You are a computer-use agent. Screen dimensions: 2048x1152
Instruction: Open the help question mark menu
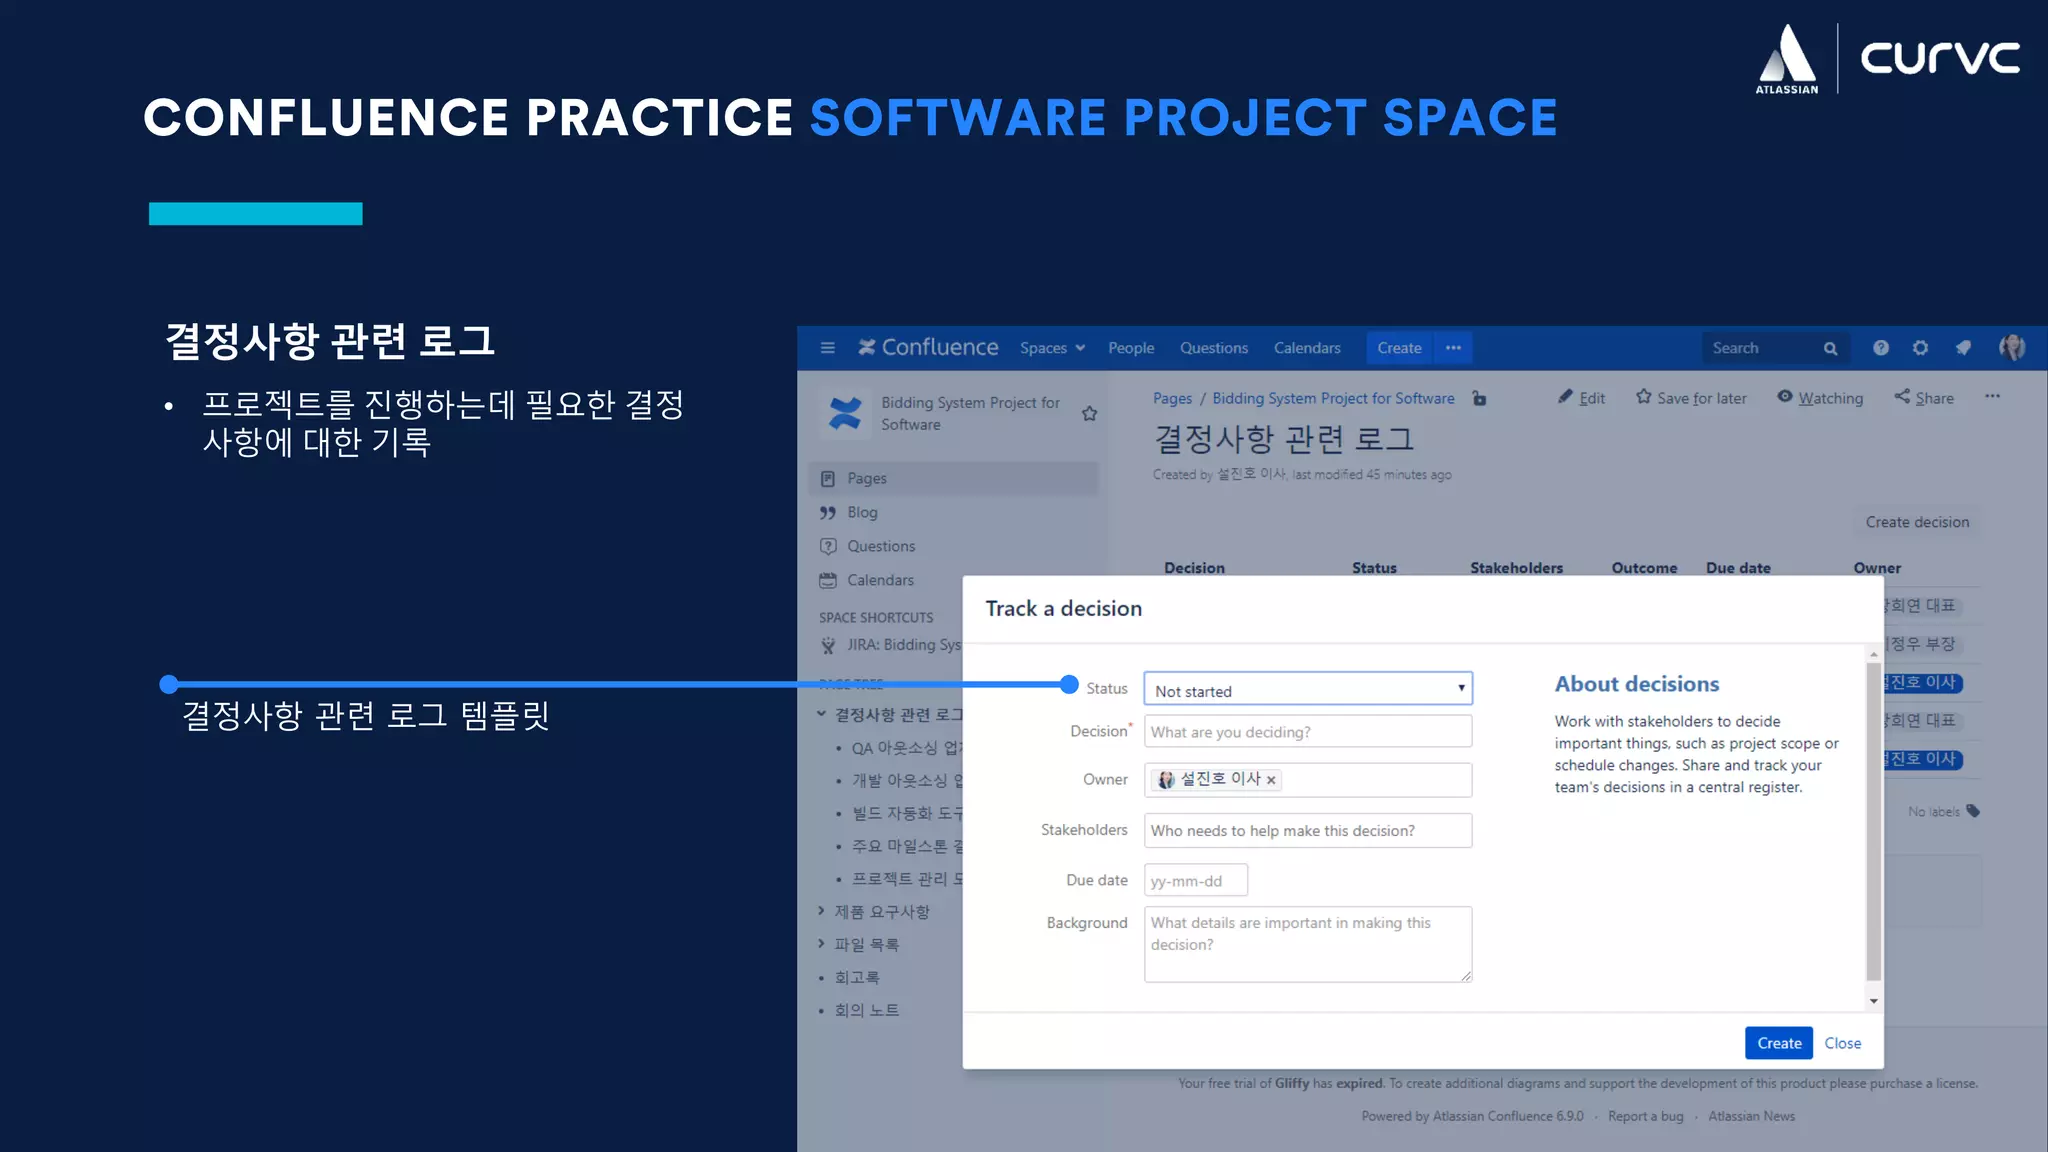pos(1881,348)
